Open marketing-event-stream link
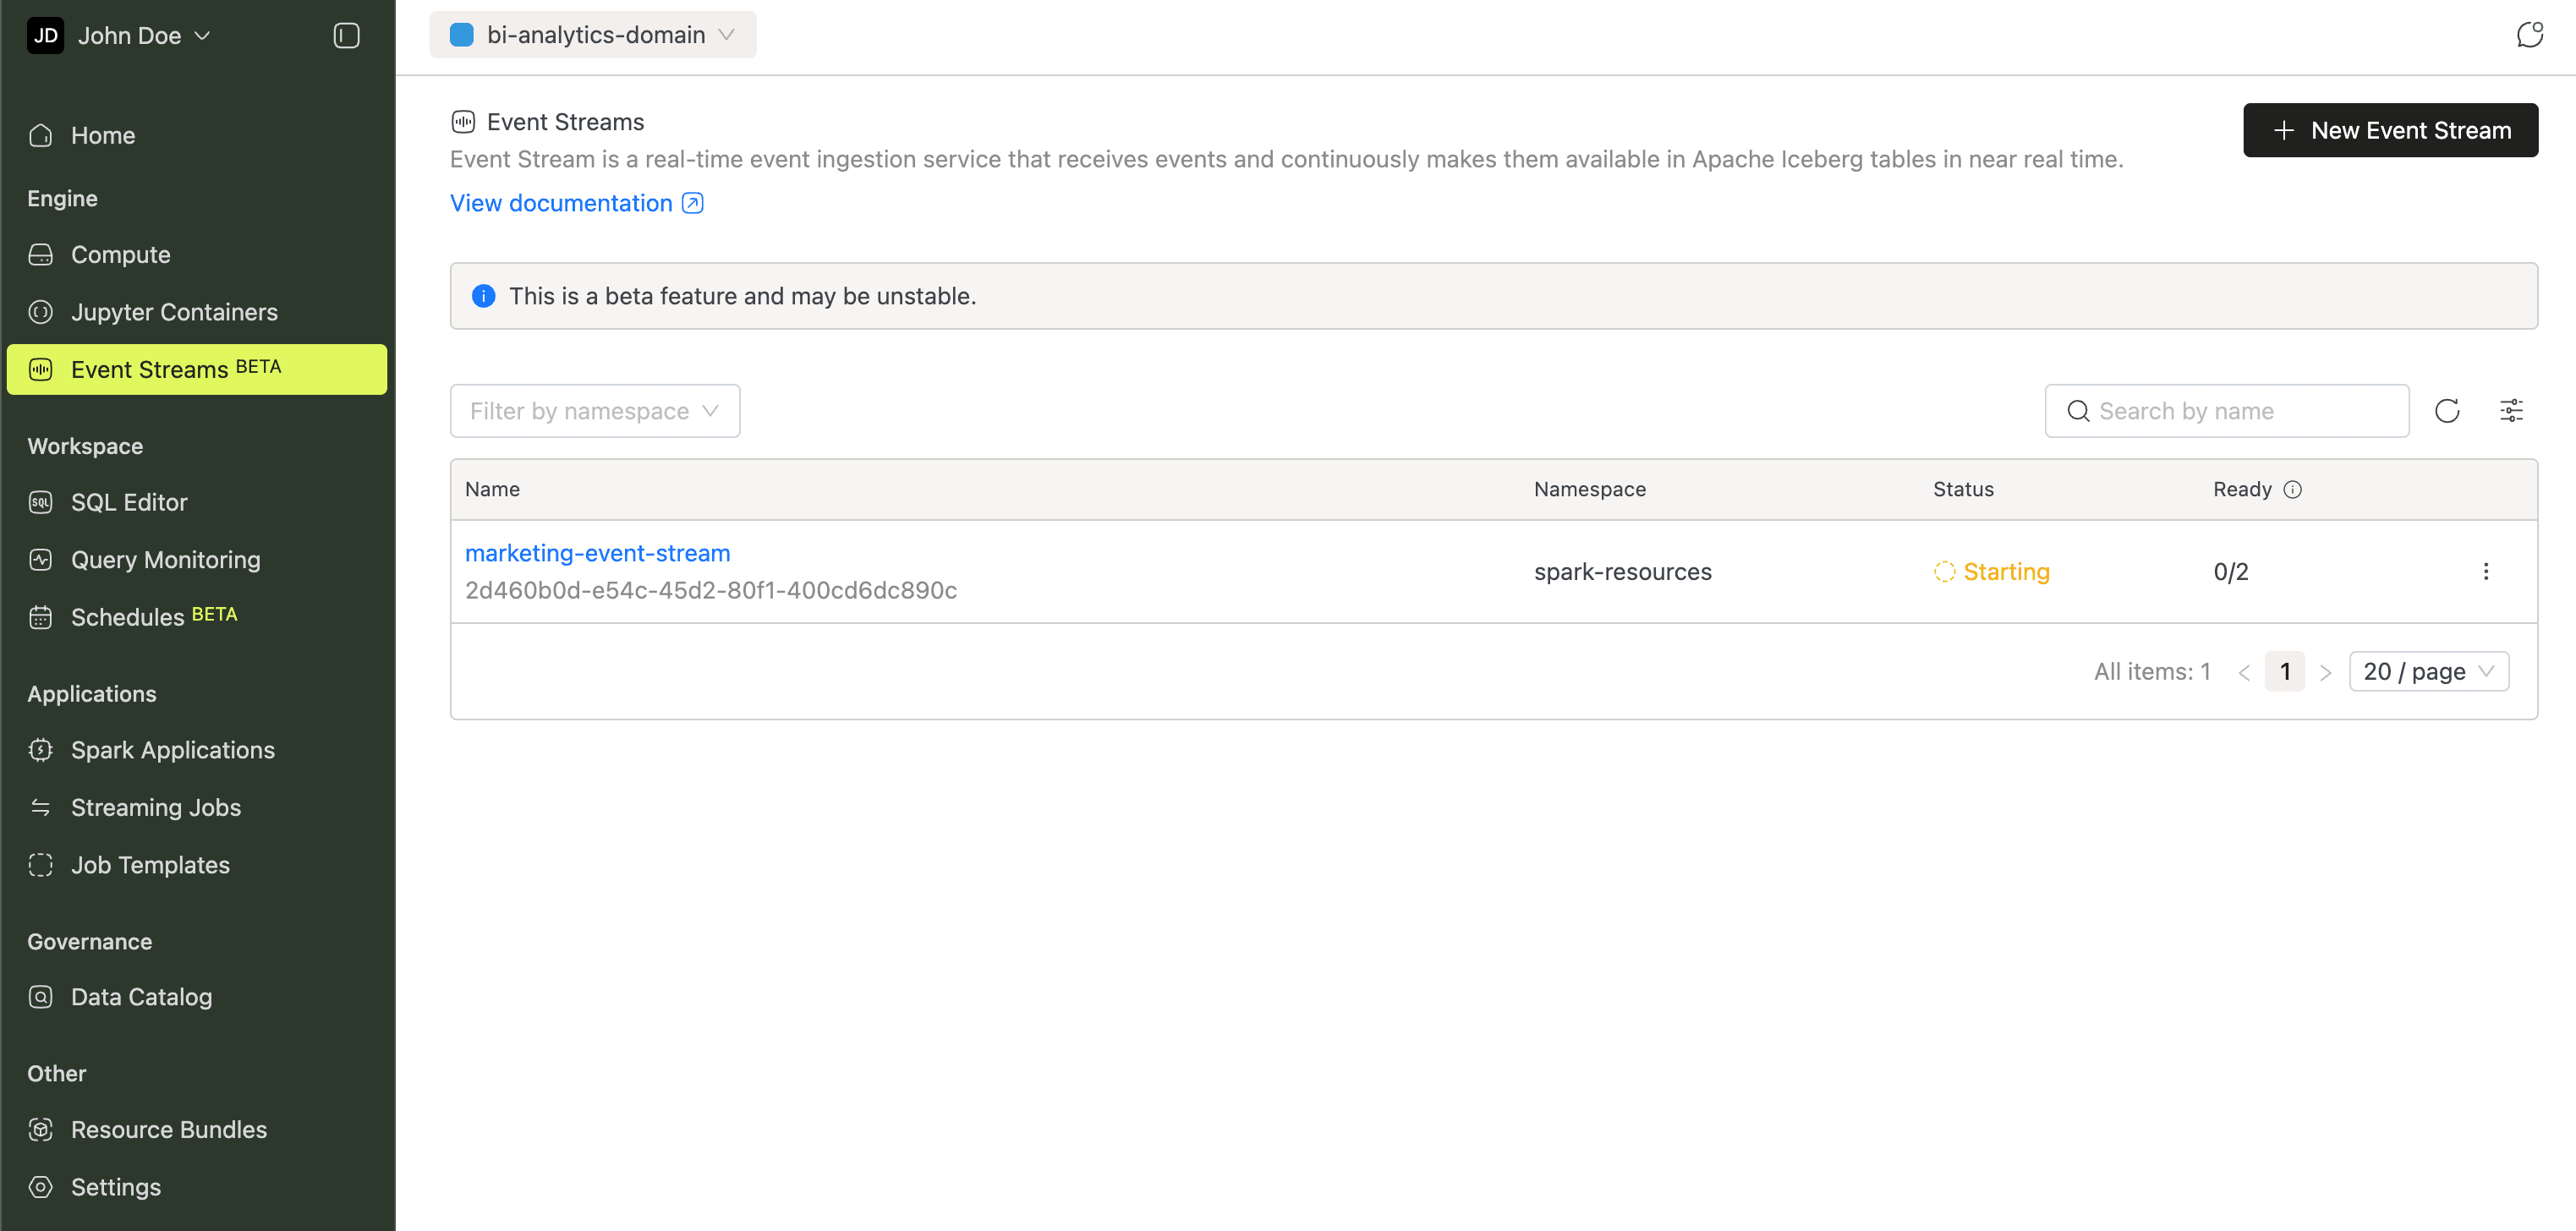The image size is (2576, 1231). tap(597, 553)
